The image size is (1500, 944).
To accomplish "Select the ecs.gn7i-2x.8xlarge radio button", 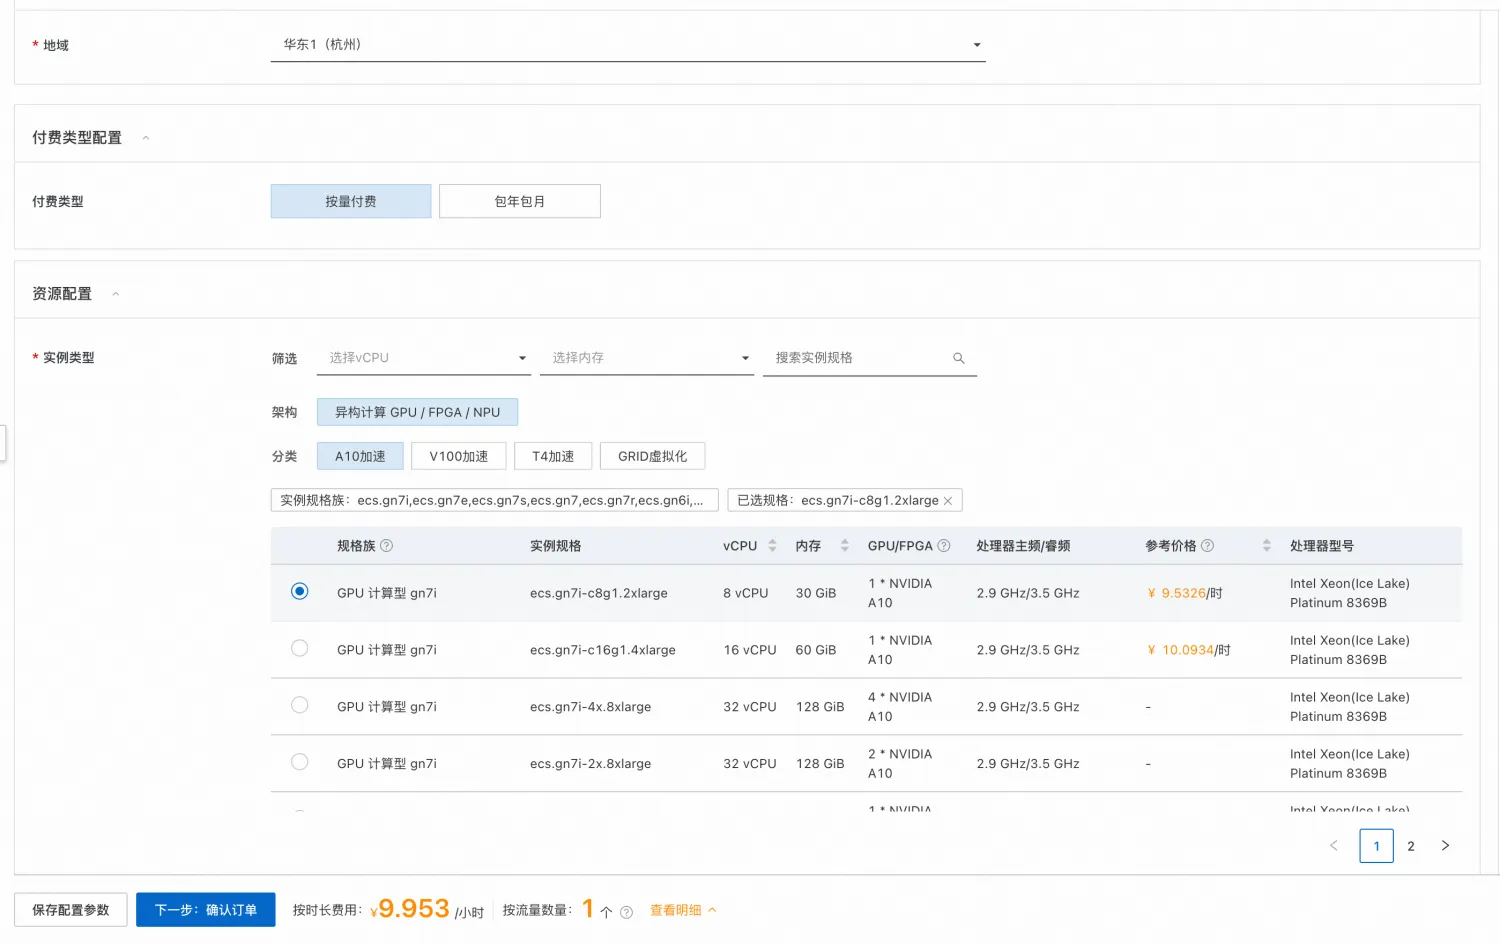I will [x=299, y=762].
